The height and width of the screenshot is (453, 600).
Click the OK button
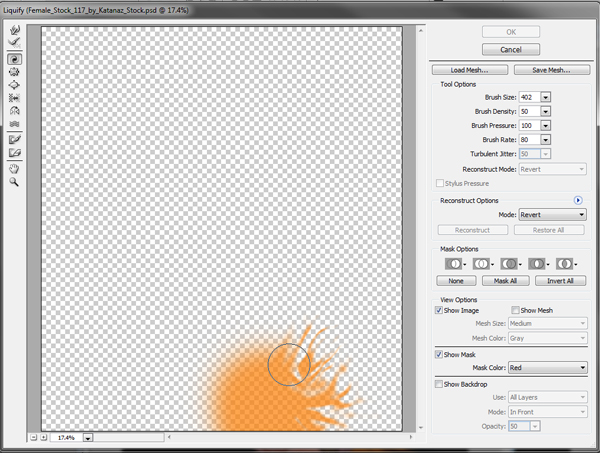click(x=511, y=32)
